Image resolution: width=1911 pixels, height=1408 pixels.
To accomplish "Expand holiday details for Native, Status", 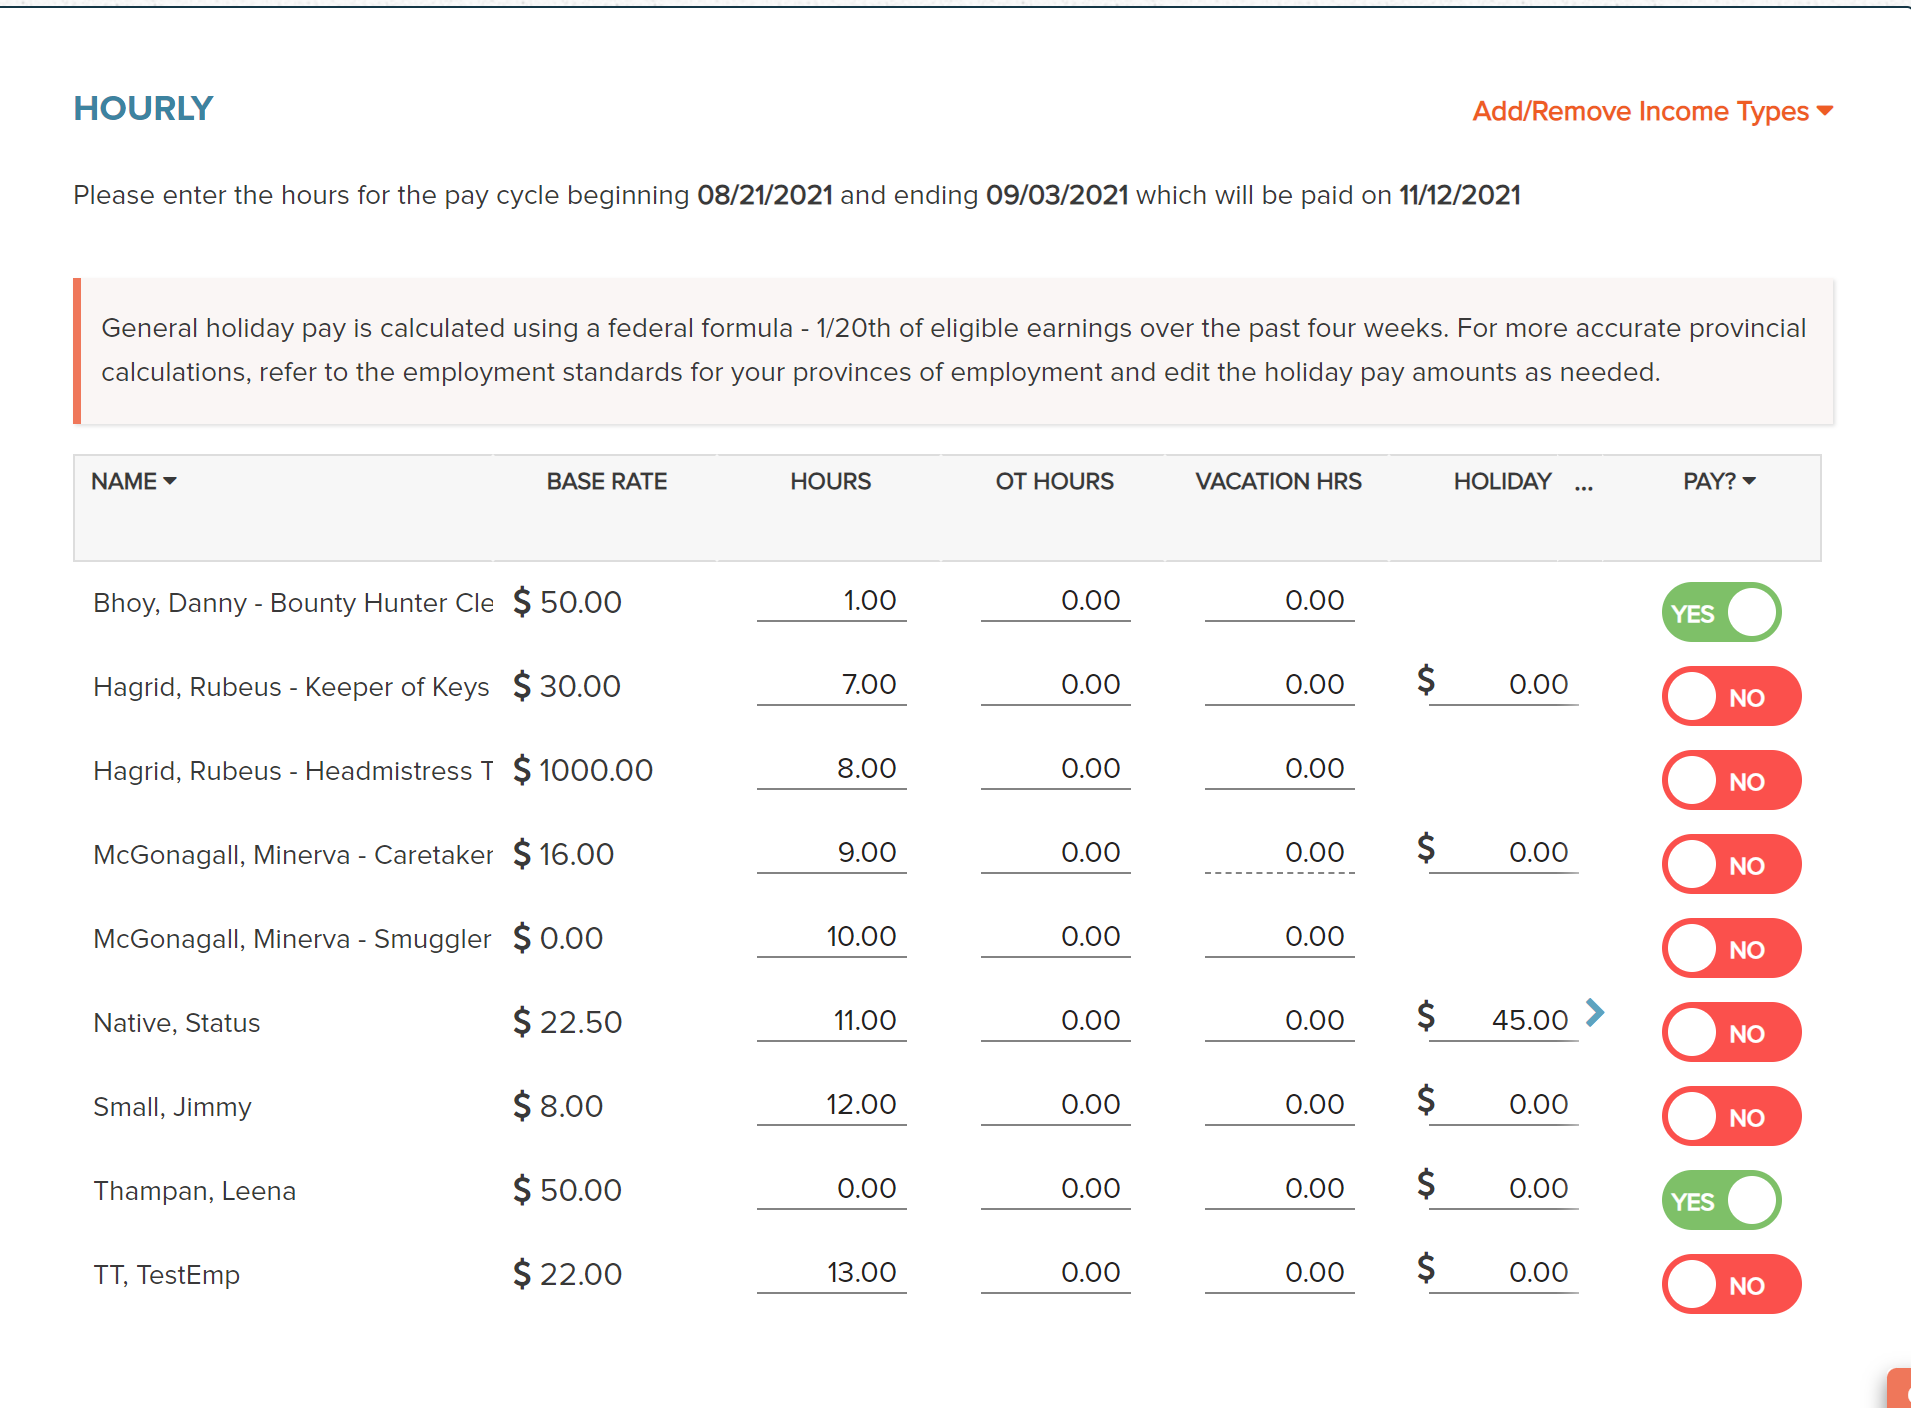I will tap(1596, 1013).
